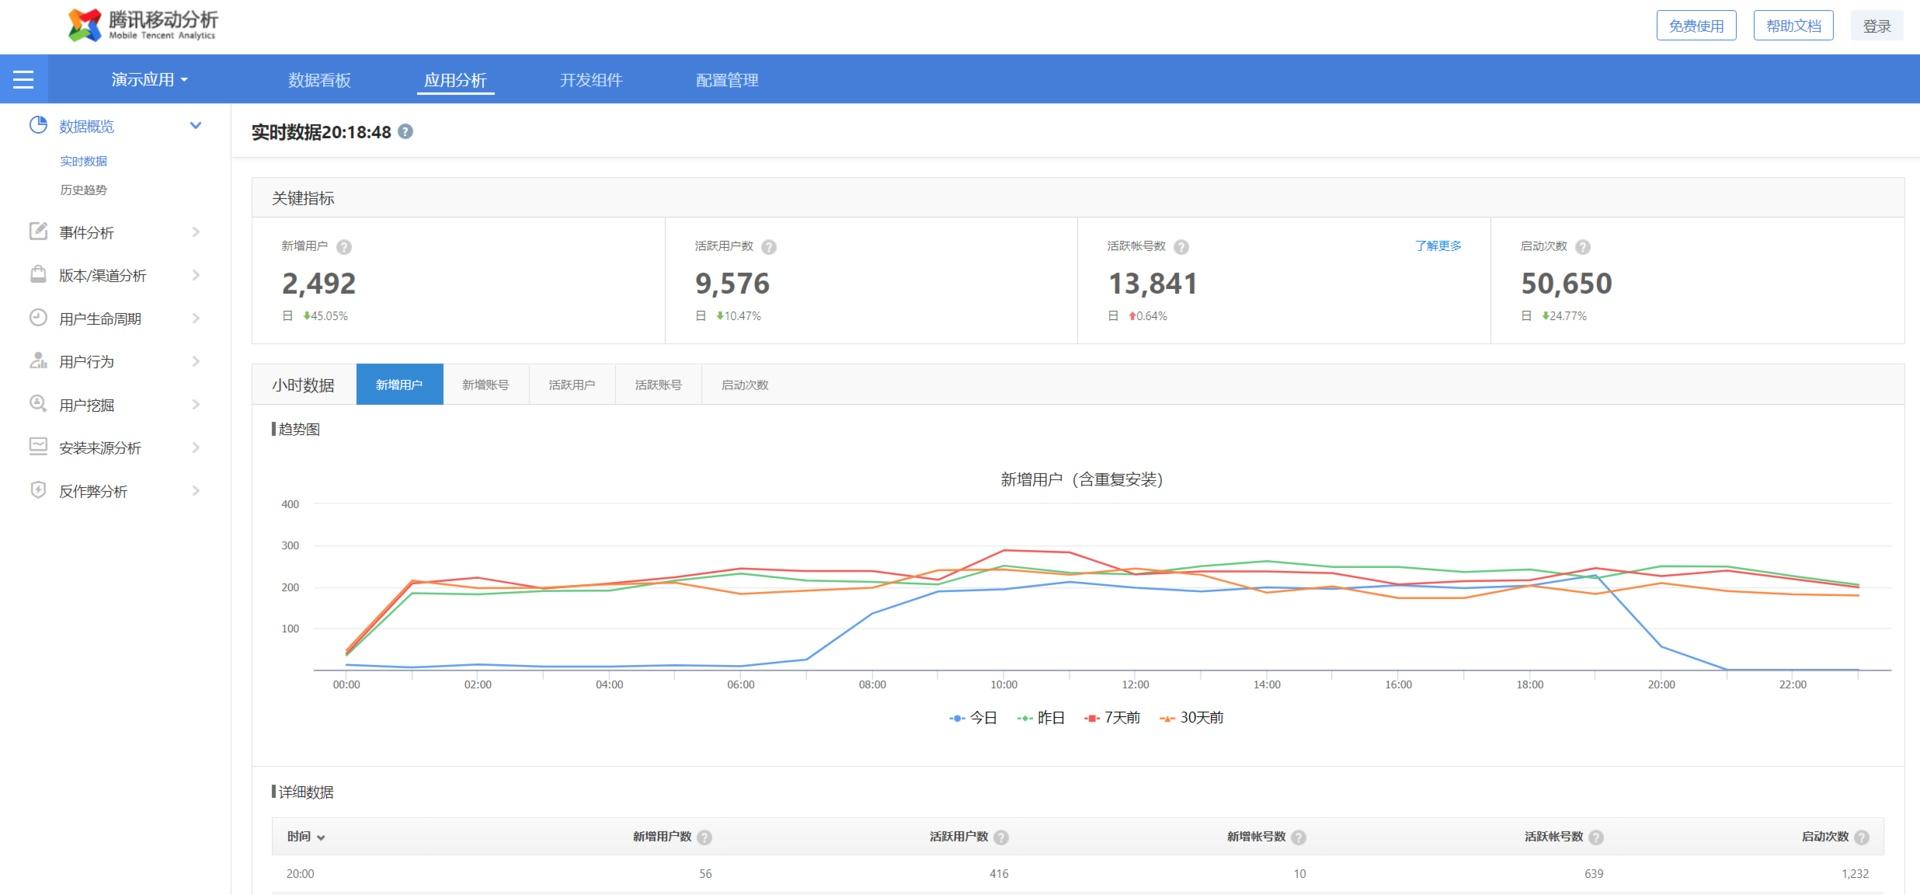Click the 9,576 active users value
This screenshot has height=895, width=1920.
tap(733, 284)
